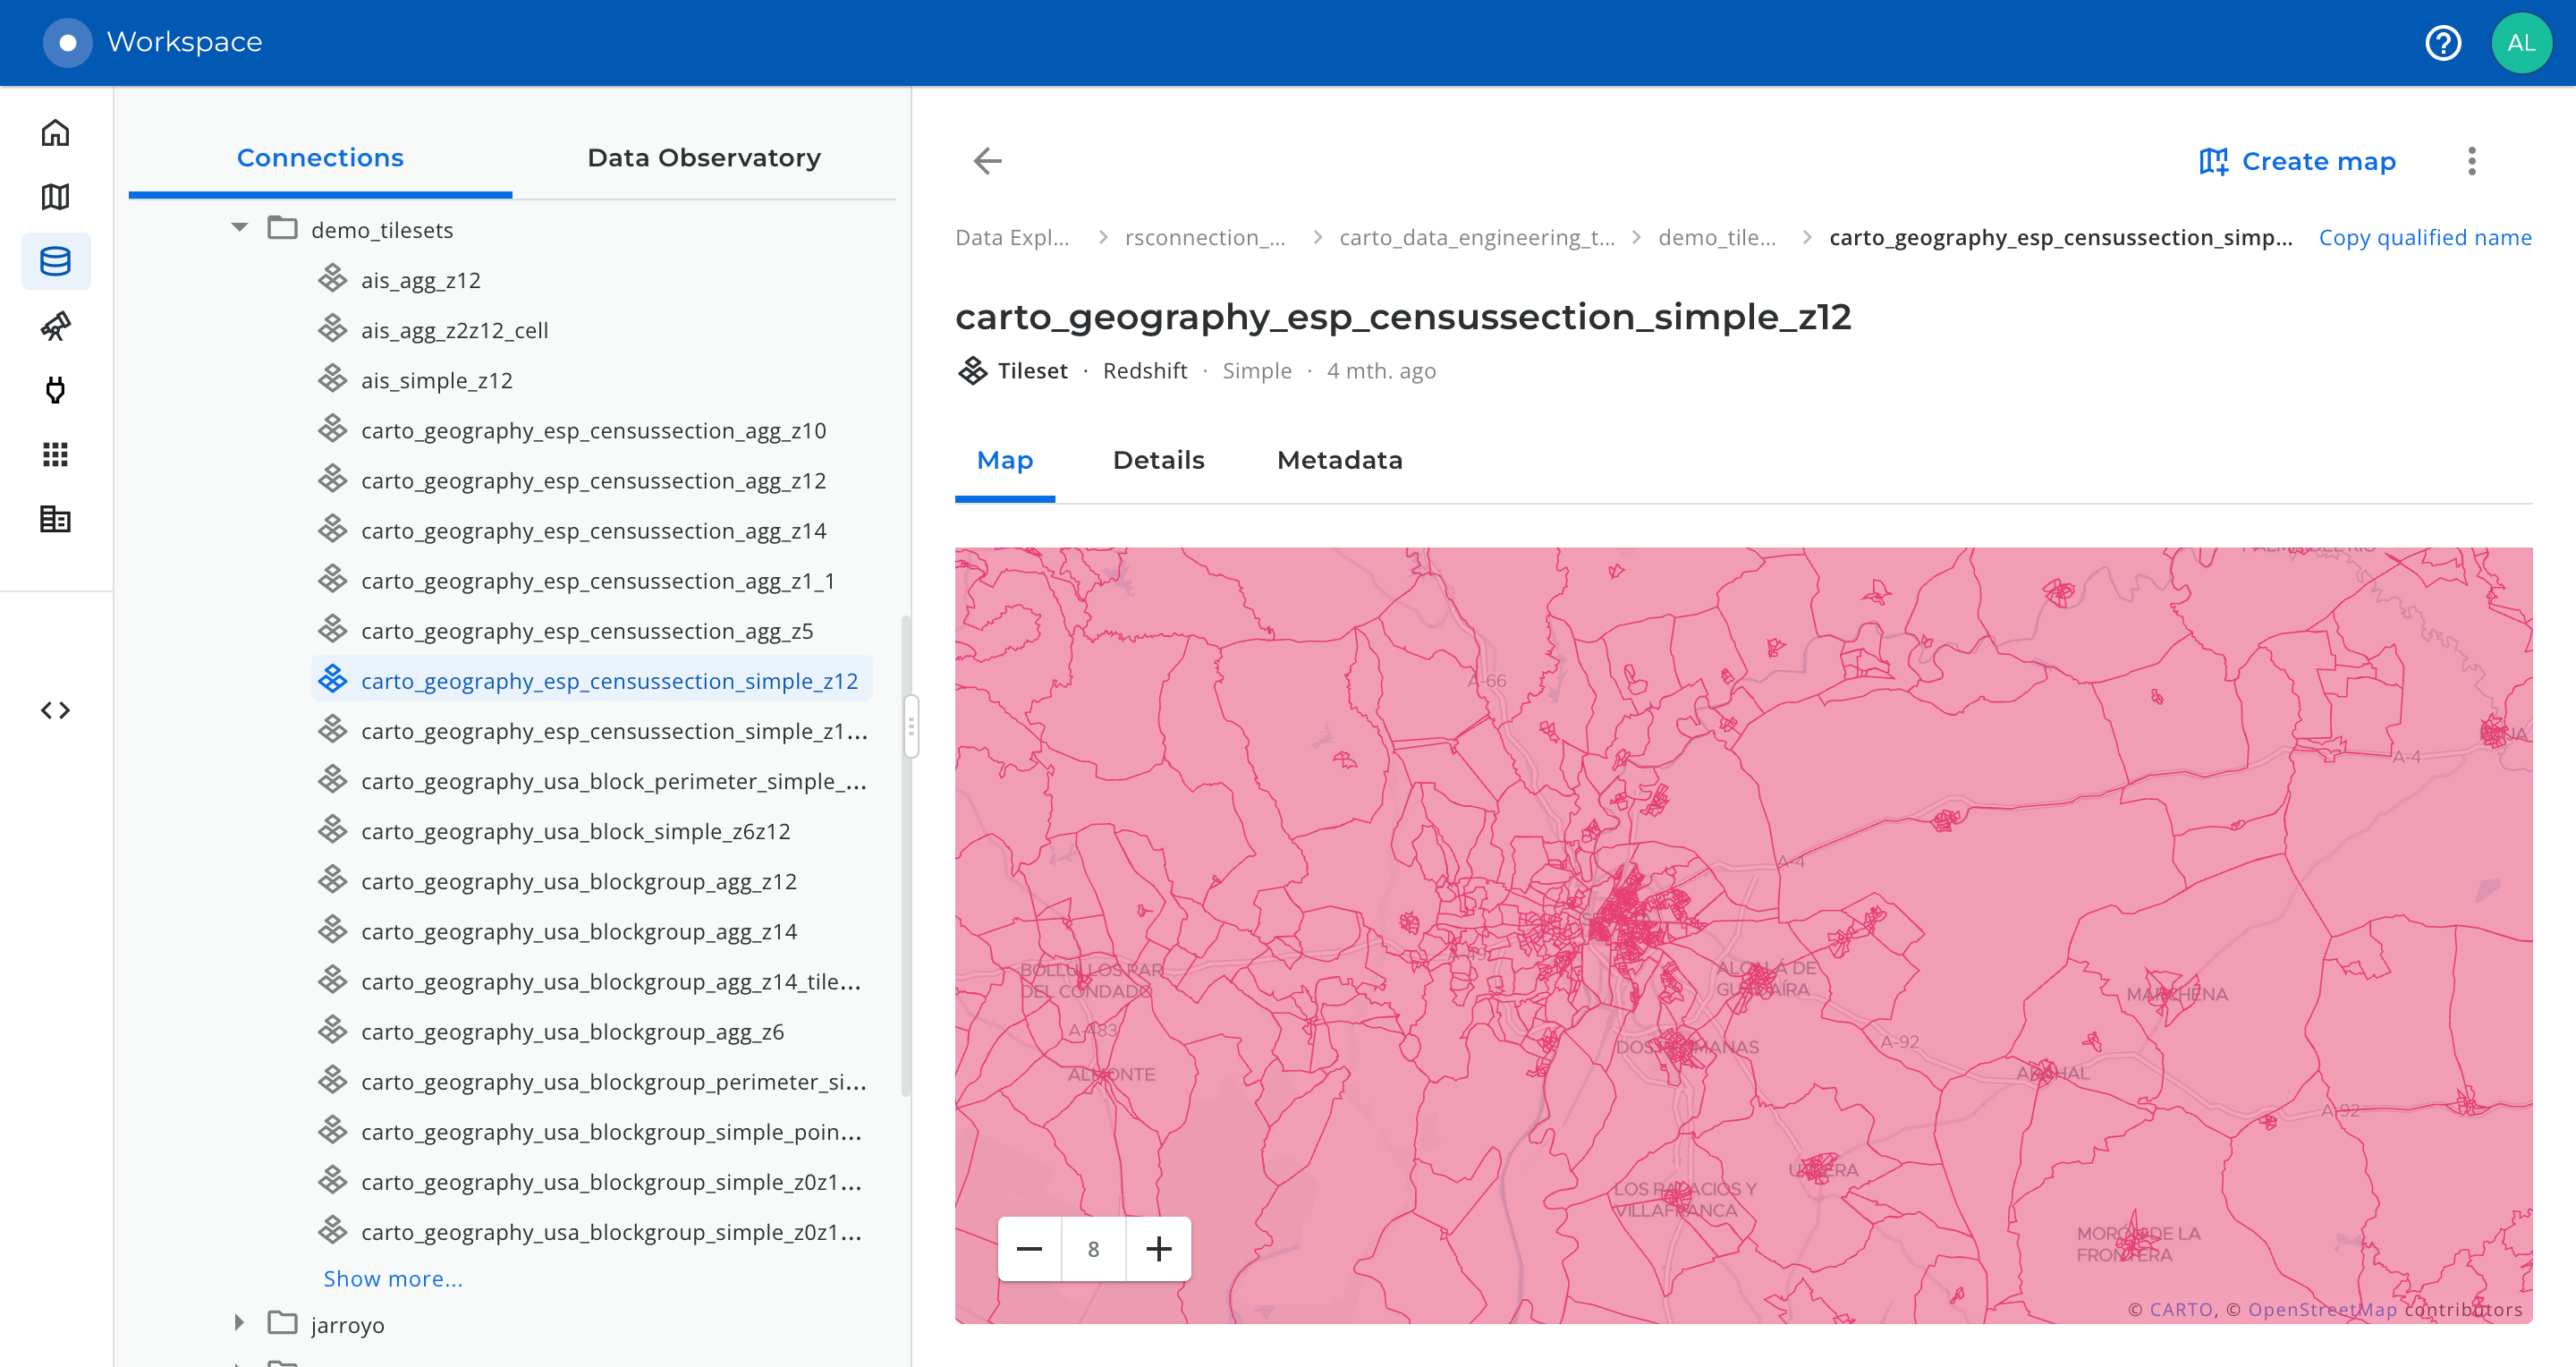The width and height of the screenshot is (2576, 1367).
Task: Open the organization building icon in the sidebar
Action: click(55, 519)
